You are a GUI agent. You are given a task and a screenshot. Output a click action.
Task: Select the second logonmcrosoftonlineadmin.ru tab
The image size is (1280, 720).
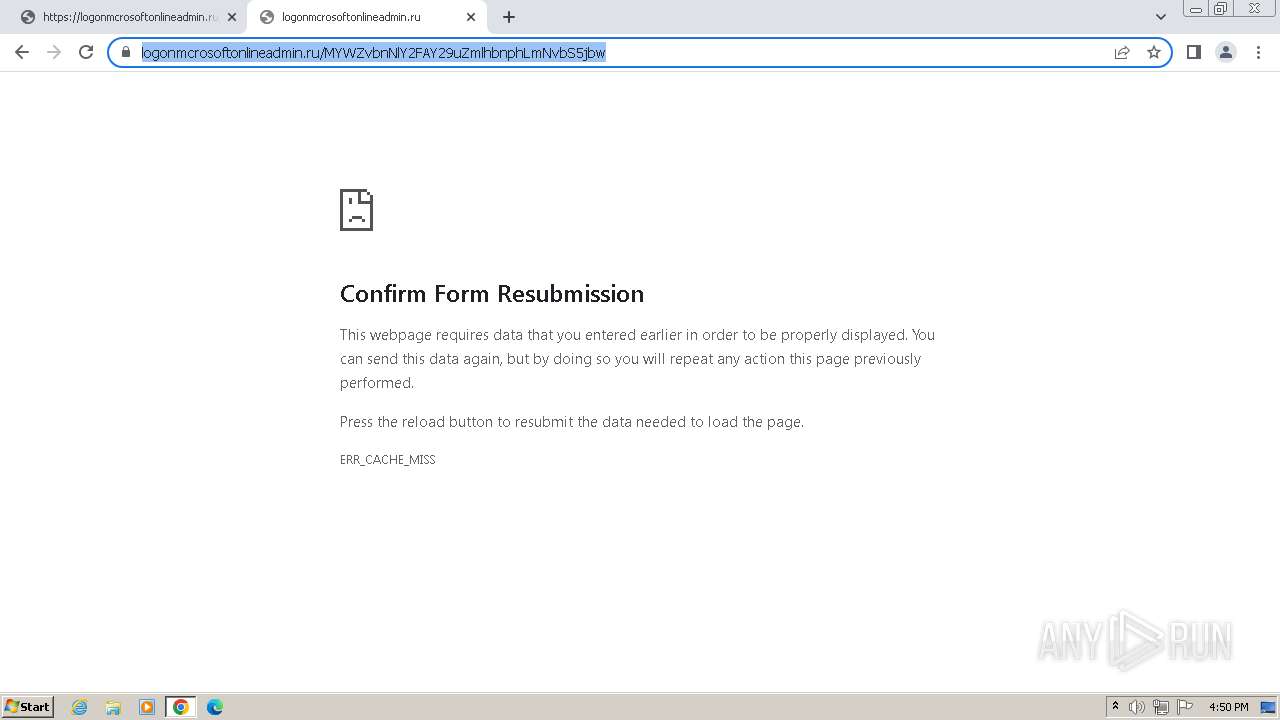tap(366, 17)
